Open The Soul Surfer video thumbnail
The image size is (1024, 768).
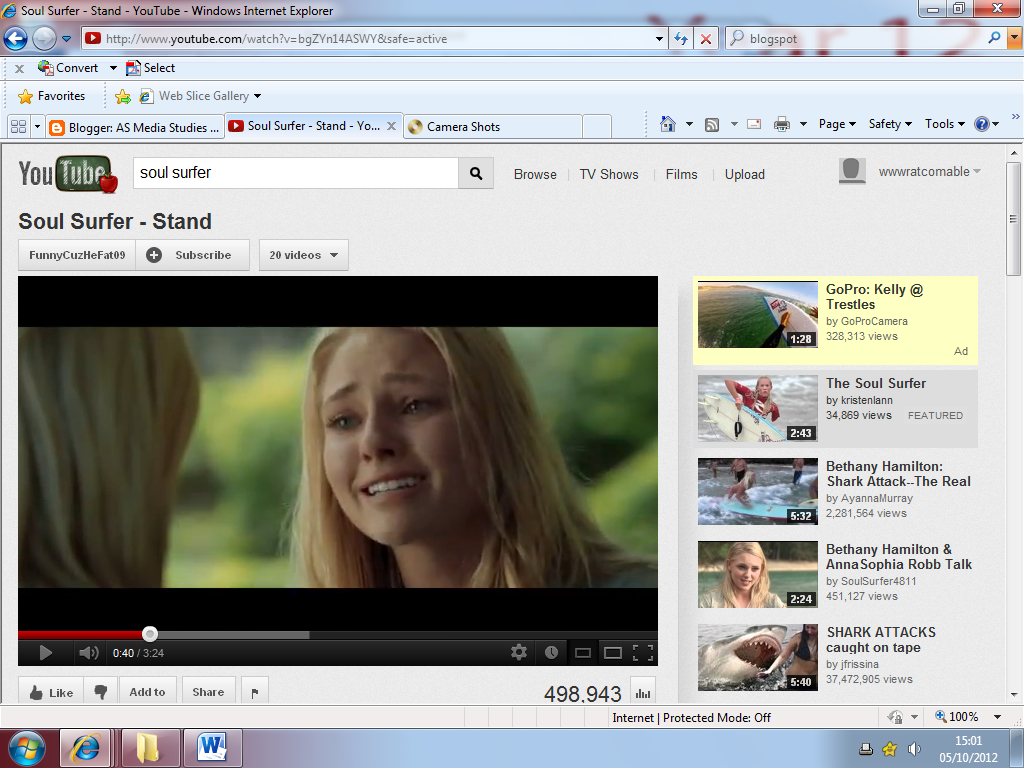coord(758,409)
